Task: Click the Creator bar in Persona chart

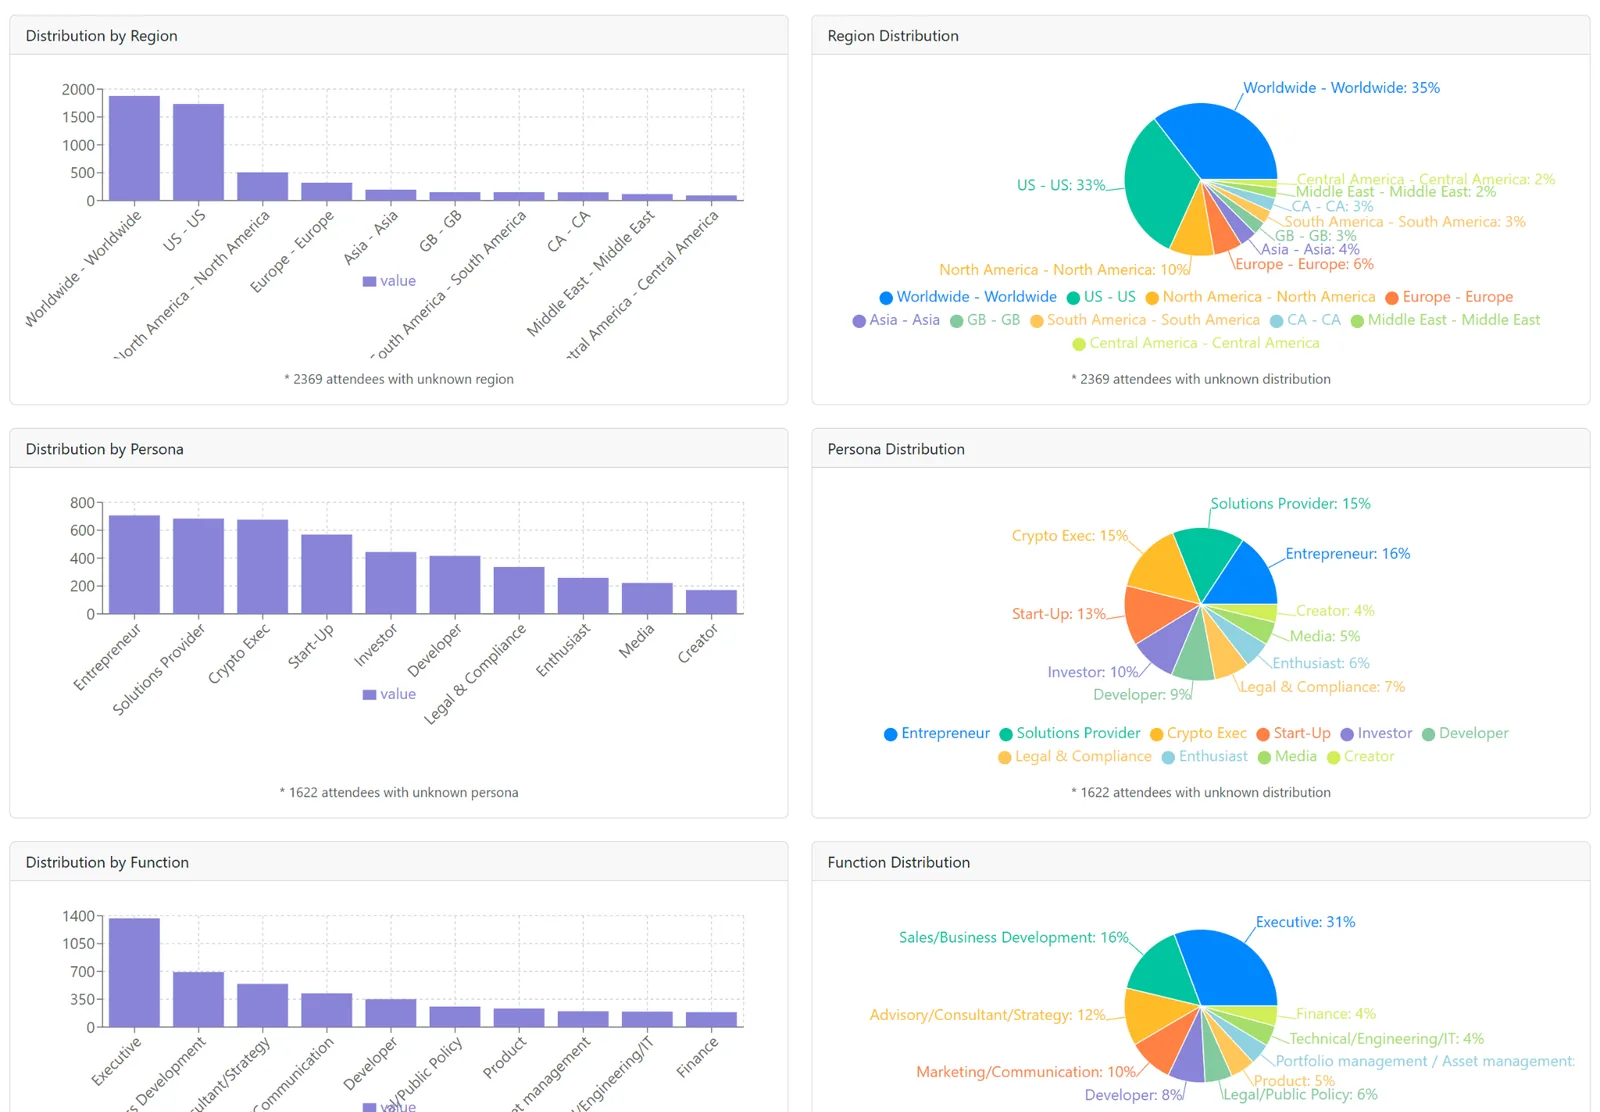Action: pos(711,602)
